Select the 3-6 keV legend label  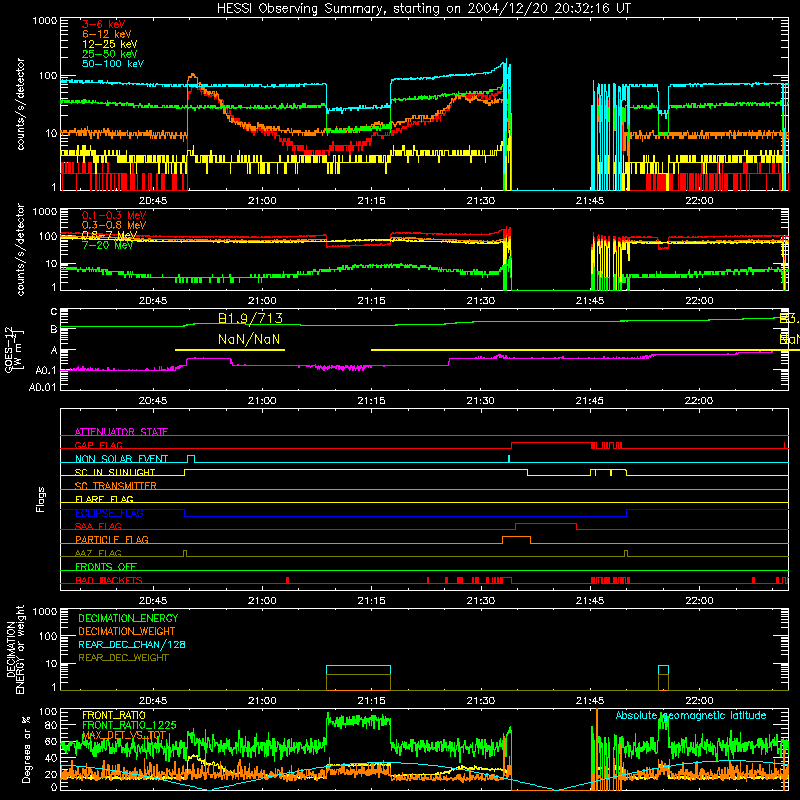click(x=104, y=24)
